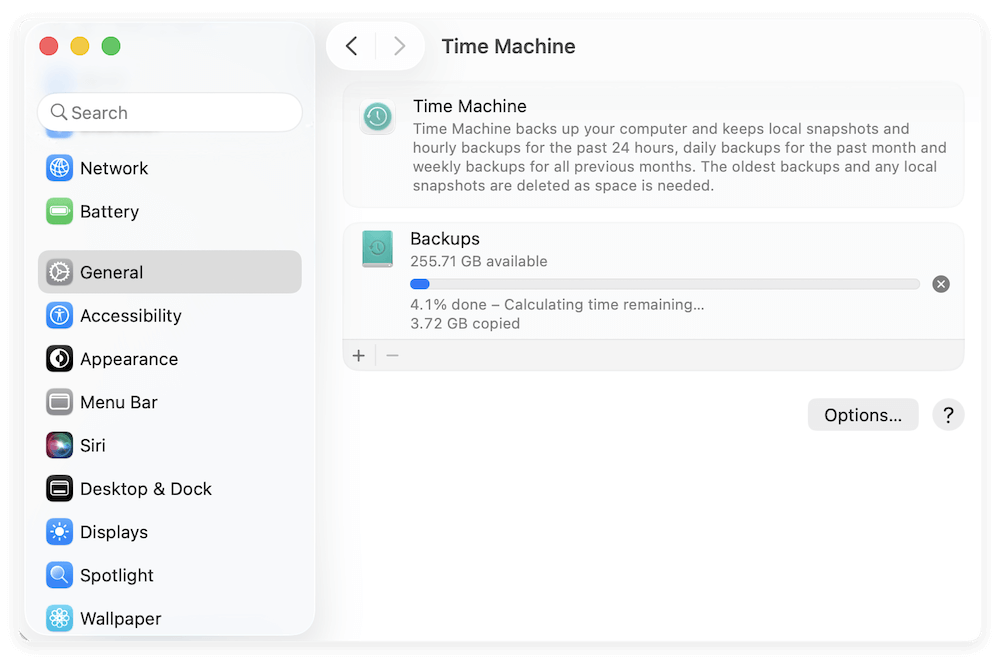Cancel the backup with the X button

tap(940, 283)
